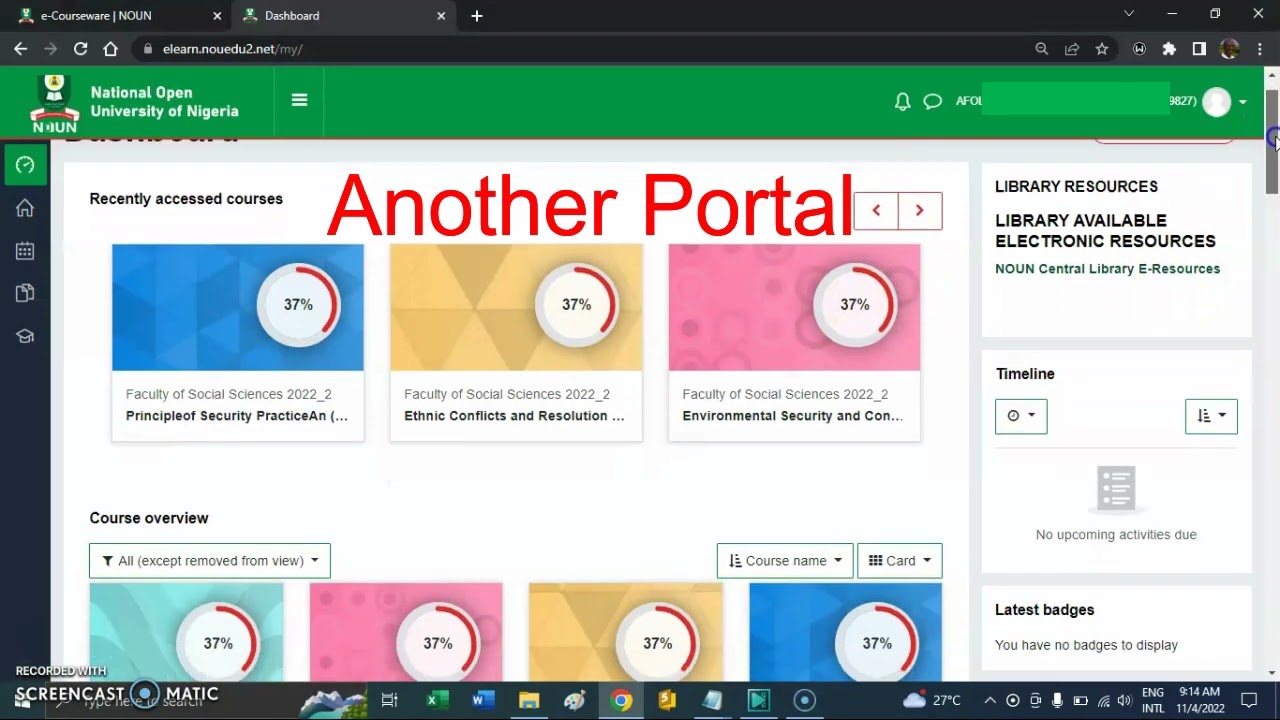This screenshot has width=1280, height=720.
Task: Open the taskbar clock and date
Action: coord(1198,700)
